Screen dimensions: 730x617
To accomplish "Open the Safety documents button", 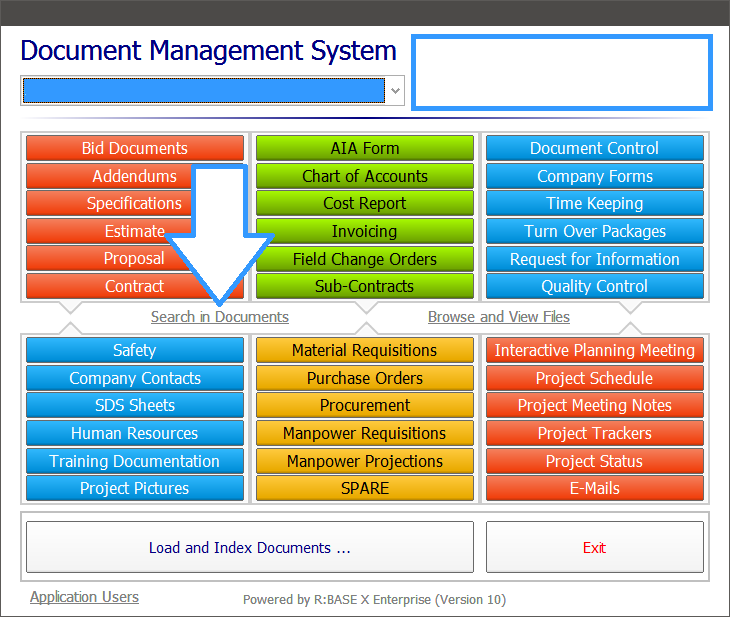I will tap(134, 350).
